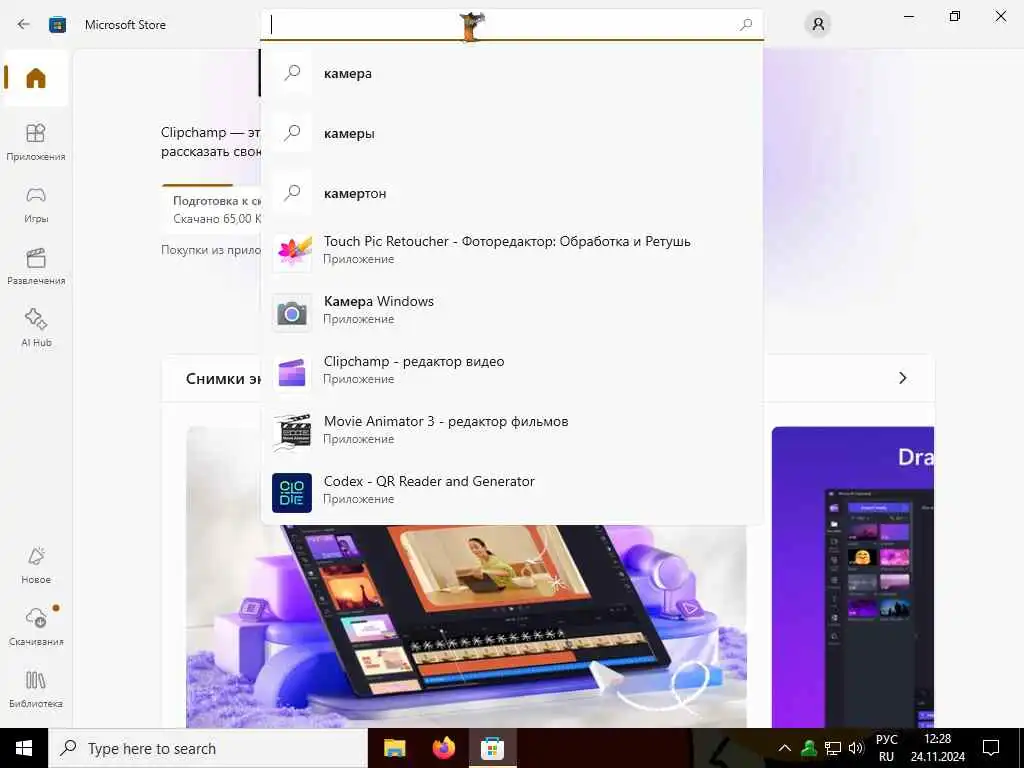
Task: Show hidden tray icons arrow
Action: [785, 748]
